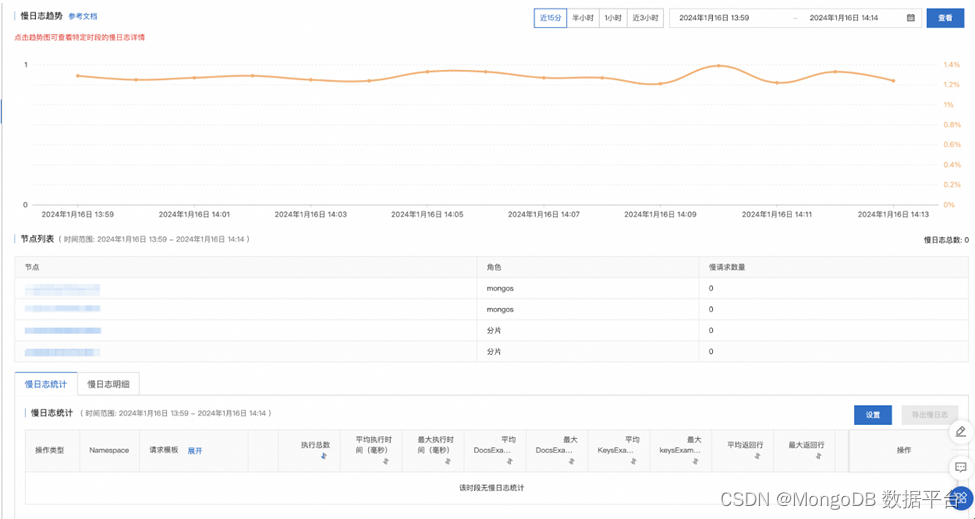Click the 操作类型 column header
975x519 pixels.
[50, 451]
